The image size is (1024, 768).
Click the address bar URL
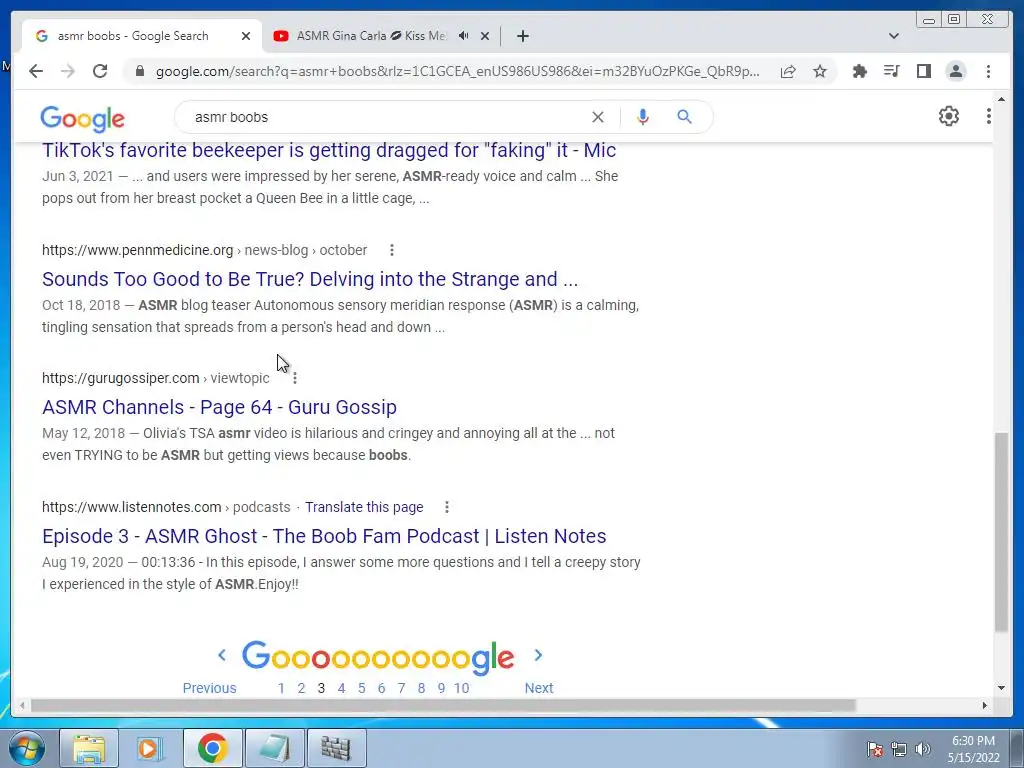click(457, 71)
